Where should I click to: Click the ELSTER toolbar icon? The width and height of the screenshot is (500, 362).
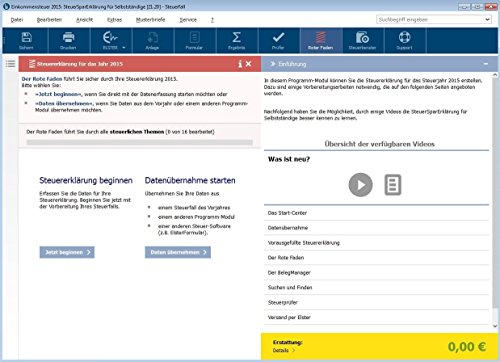[110, 37]
